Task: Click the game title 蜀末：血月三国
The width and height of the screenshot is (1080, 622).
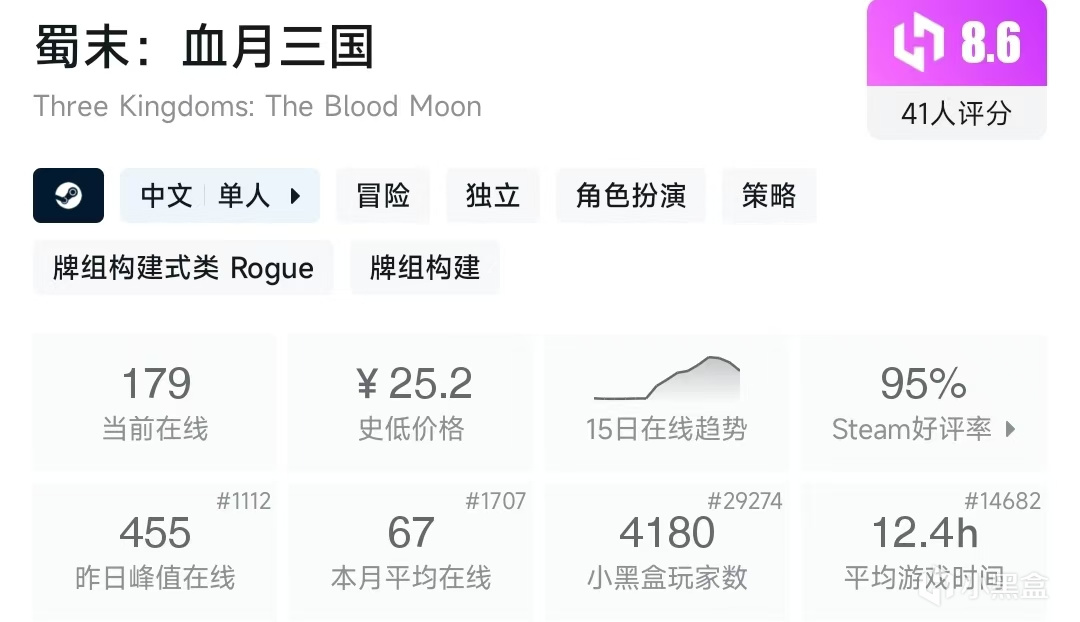Action: pyautogui.click(x=204, y=47)
